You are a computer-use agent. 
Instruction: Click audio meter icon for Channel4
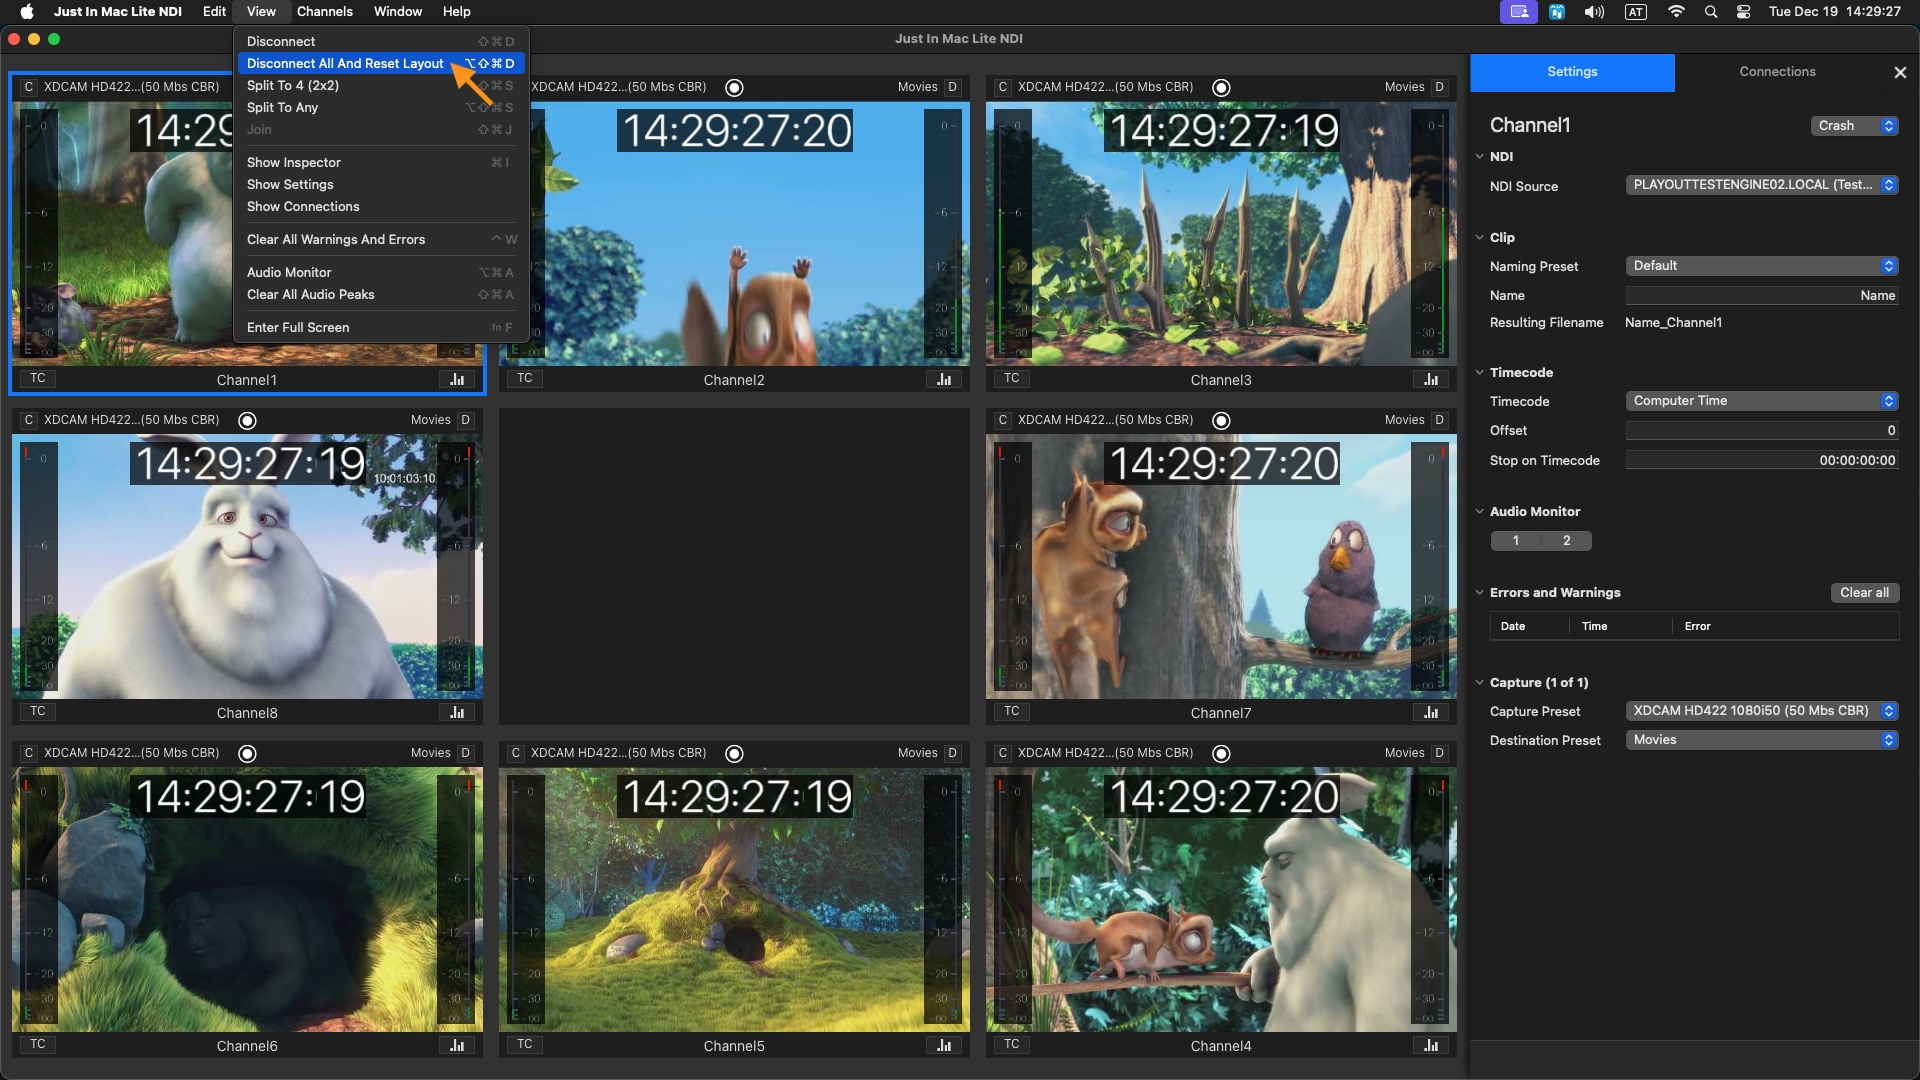1431,1045
